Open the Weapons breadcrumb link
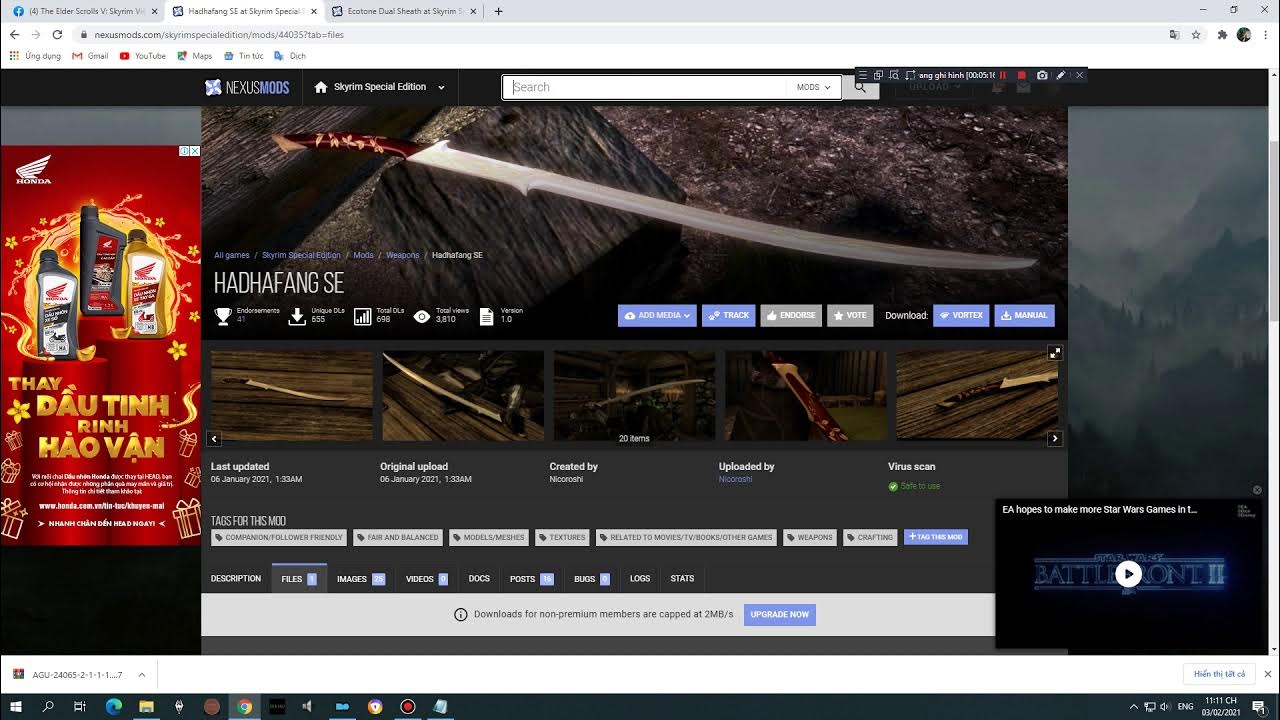The height and width of the screenshot is (720, 1280). (403, 255)
